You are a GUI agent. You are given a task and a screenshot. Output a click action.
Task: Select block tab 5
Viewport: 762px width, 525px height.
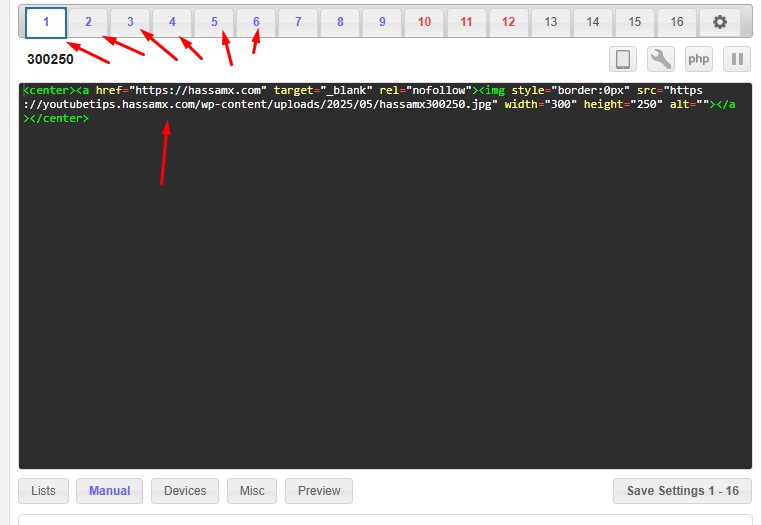214,21
